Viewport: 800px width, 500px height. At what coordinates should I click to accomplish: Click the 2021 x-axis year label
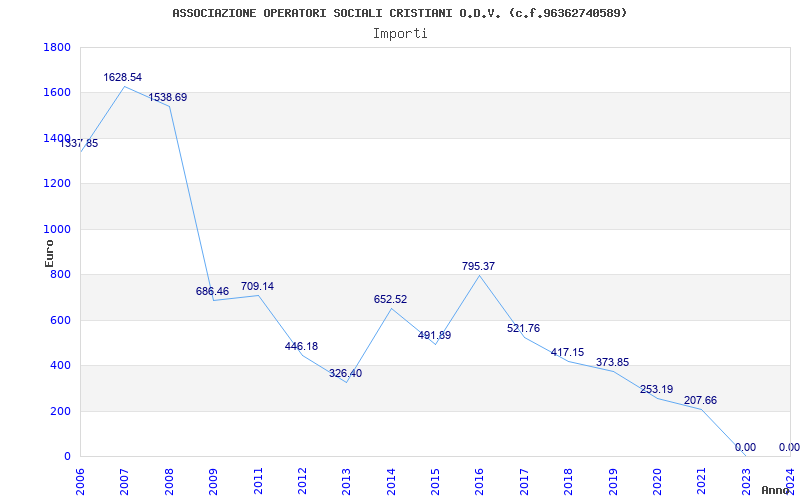pyautogui.click(x=702, y=481)
